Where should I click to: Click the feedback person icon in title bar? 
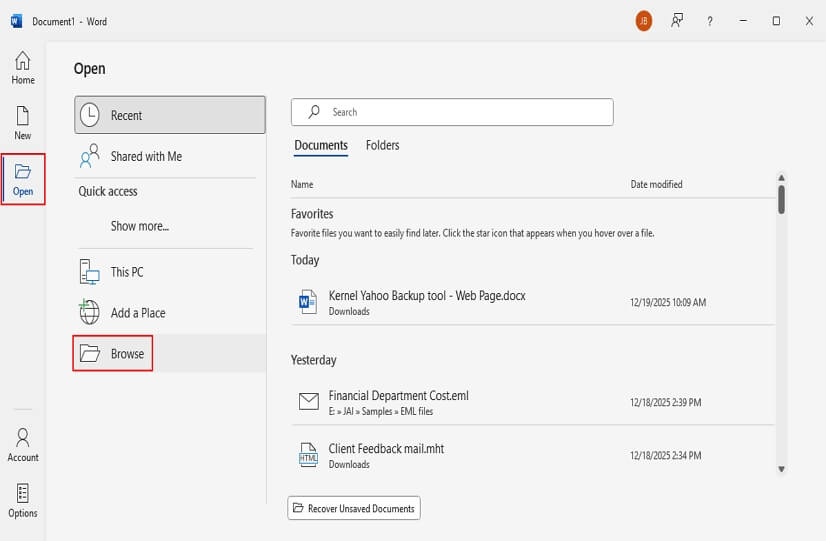point(677,21)
